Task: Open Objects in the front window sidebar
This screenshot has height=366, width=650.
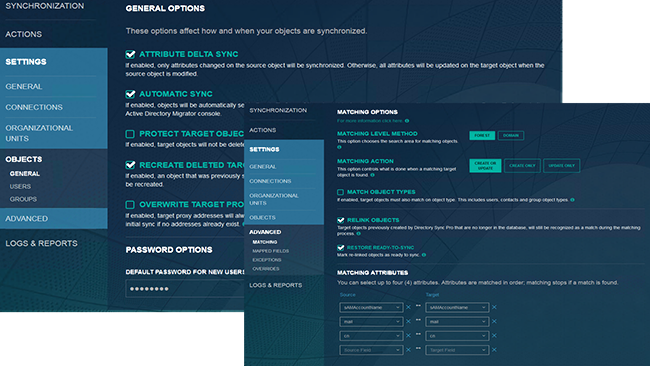Action: pos(262,217)
